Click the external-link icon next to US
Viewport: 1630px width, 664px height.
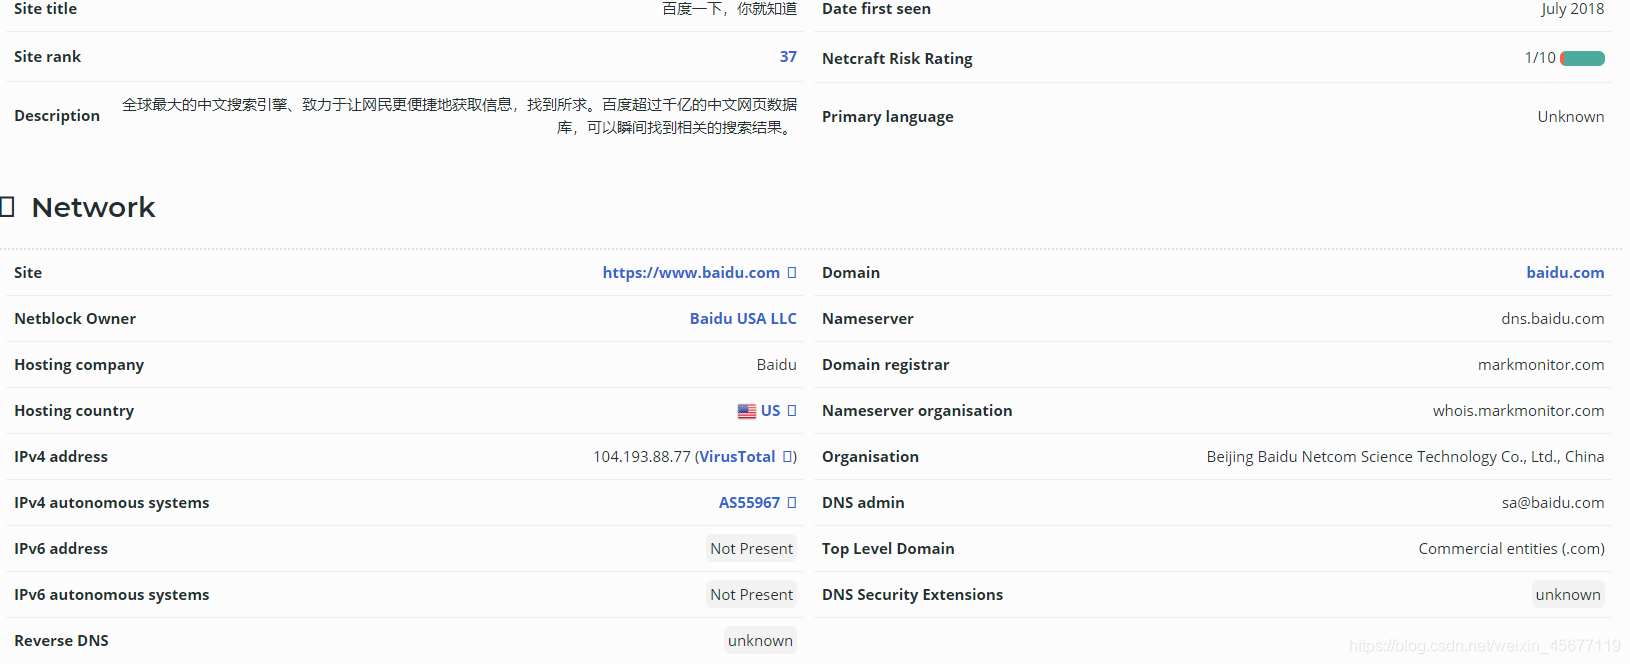[x=792, y=411]
